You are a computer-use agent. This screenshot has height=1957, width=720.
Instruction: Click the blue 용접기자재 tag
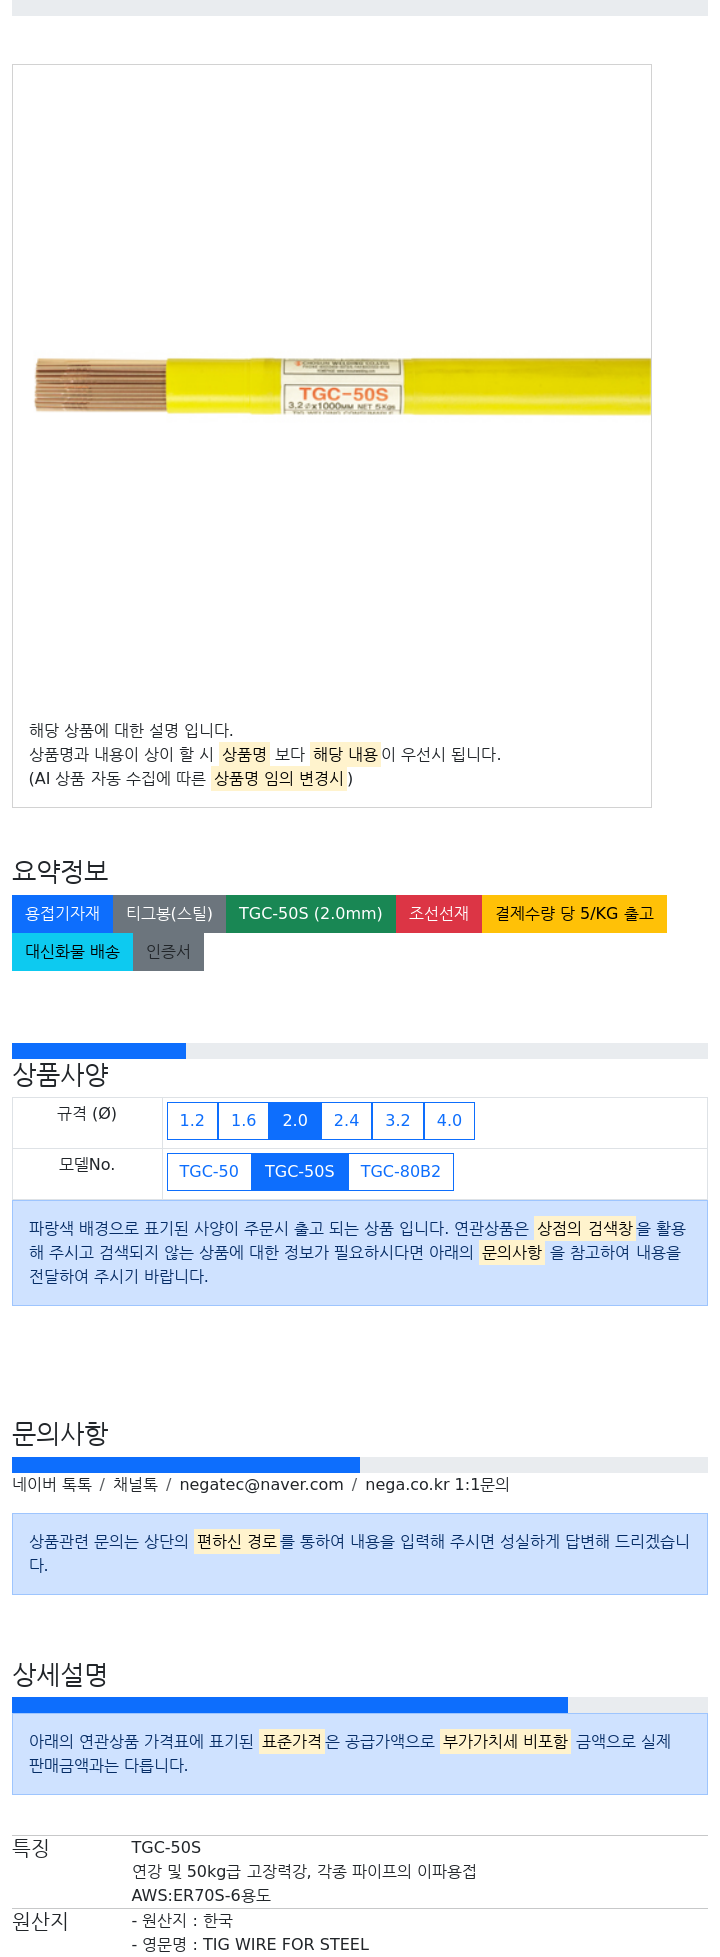[62, 913]
